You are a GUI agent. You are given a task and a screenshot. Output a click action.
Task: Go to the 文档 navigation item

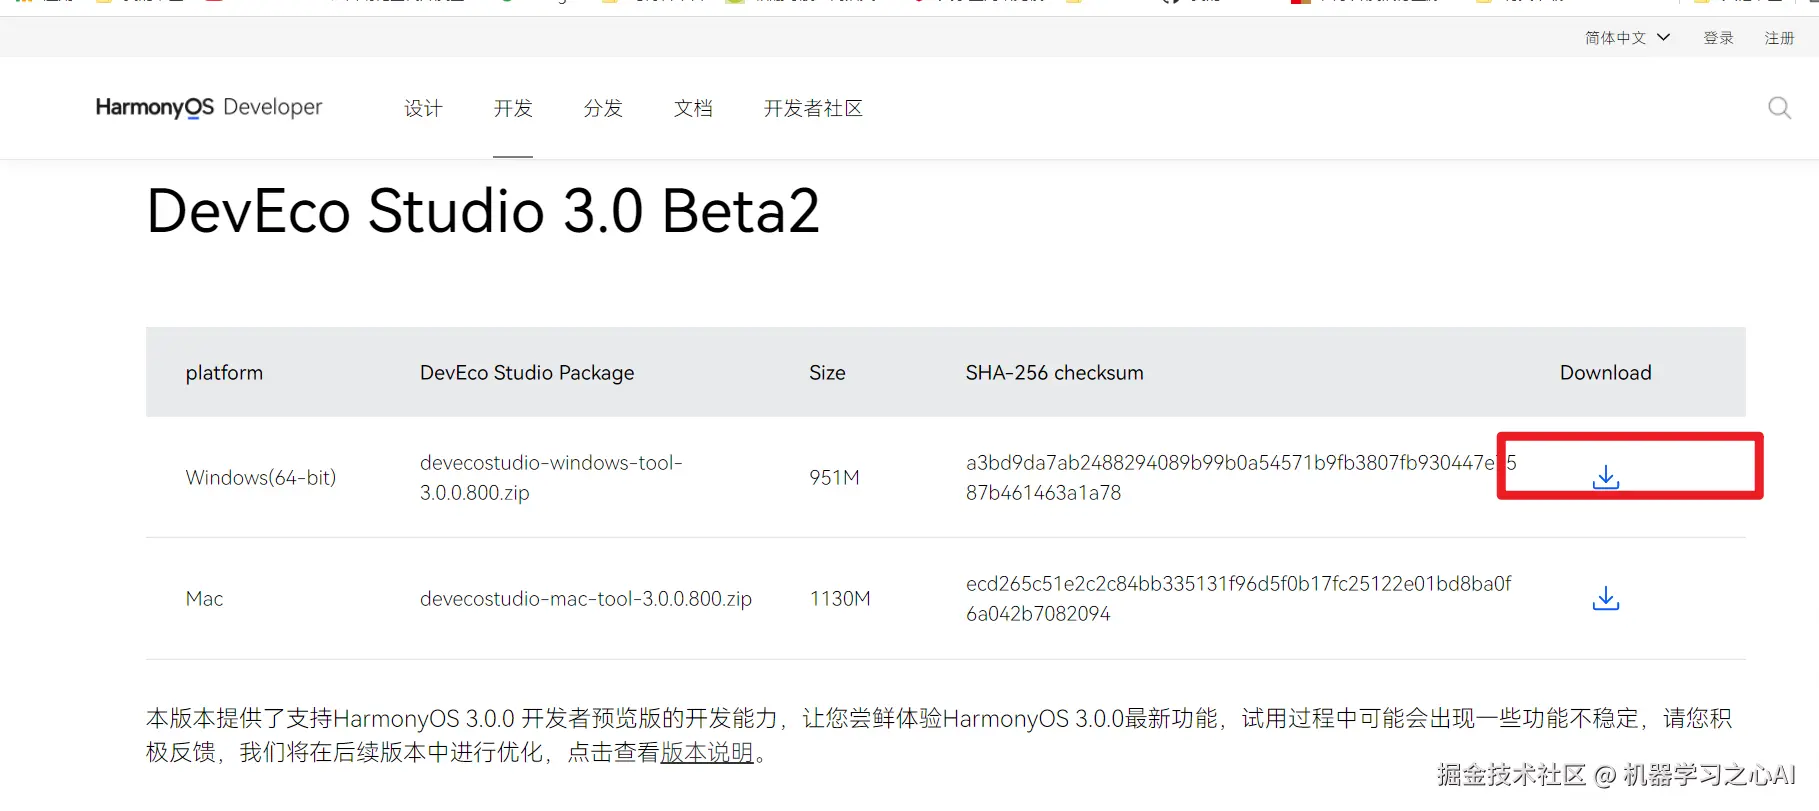(x=693, y=108)
